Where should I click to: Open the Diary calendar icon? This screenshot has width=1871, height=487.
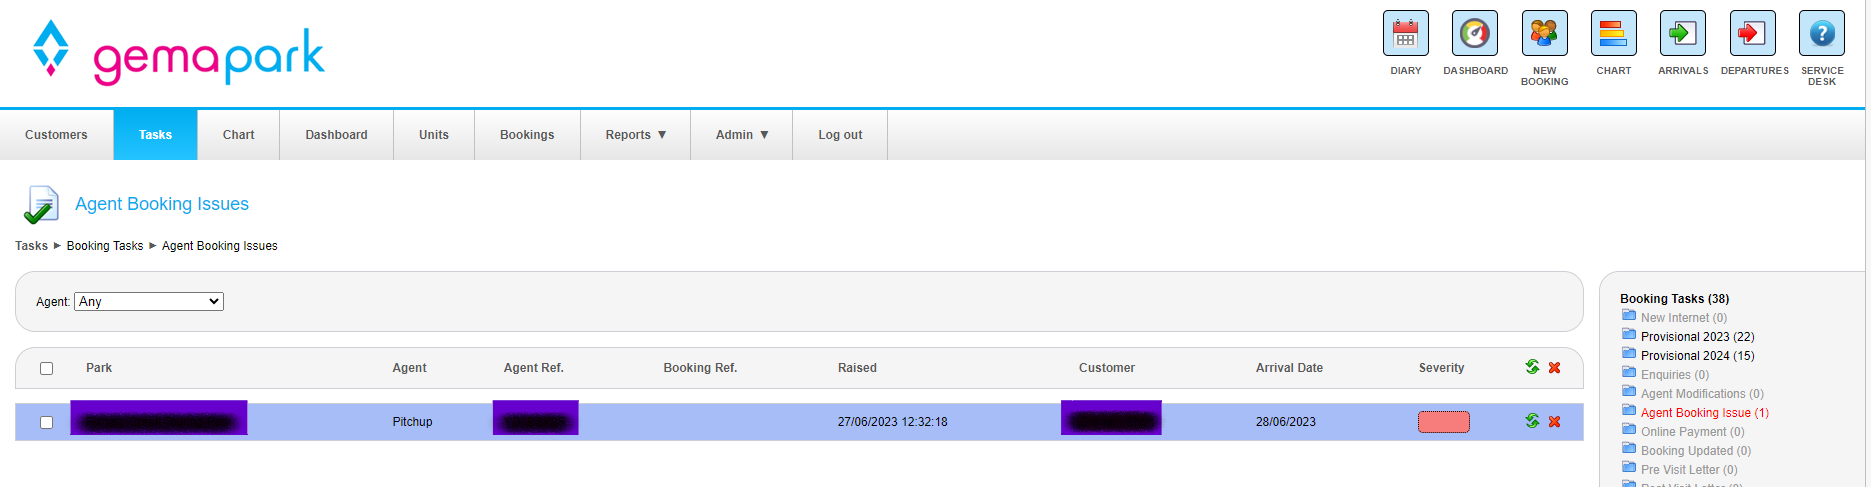click(x=1405, y=34)
